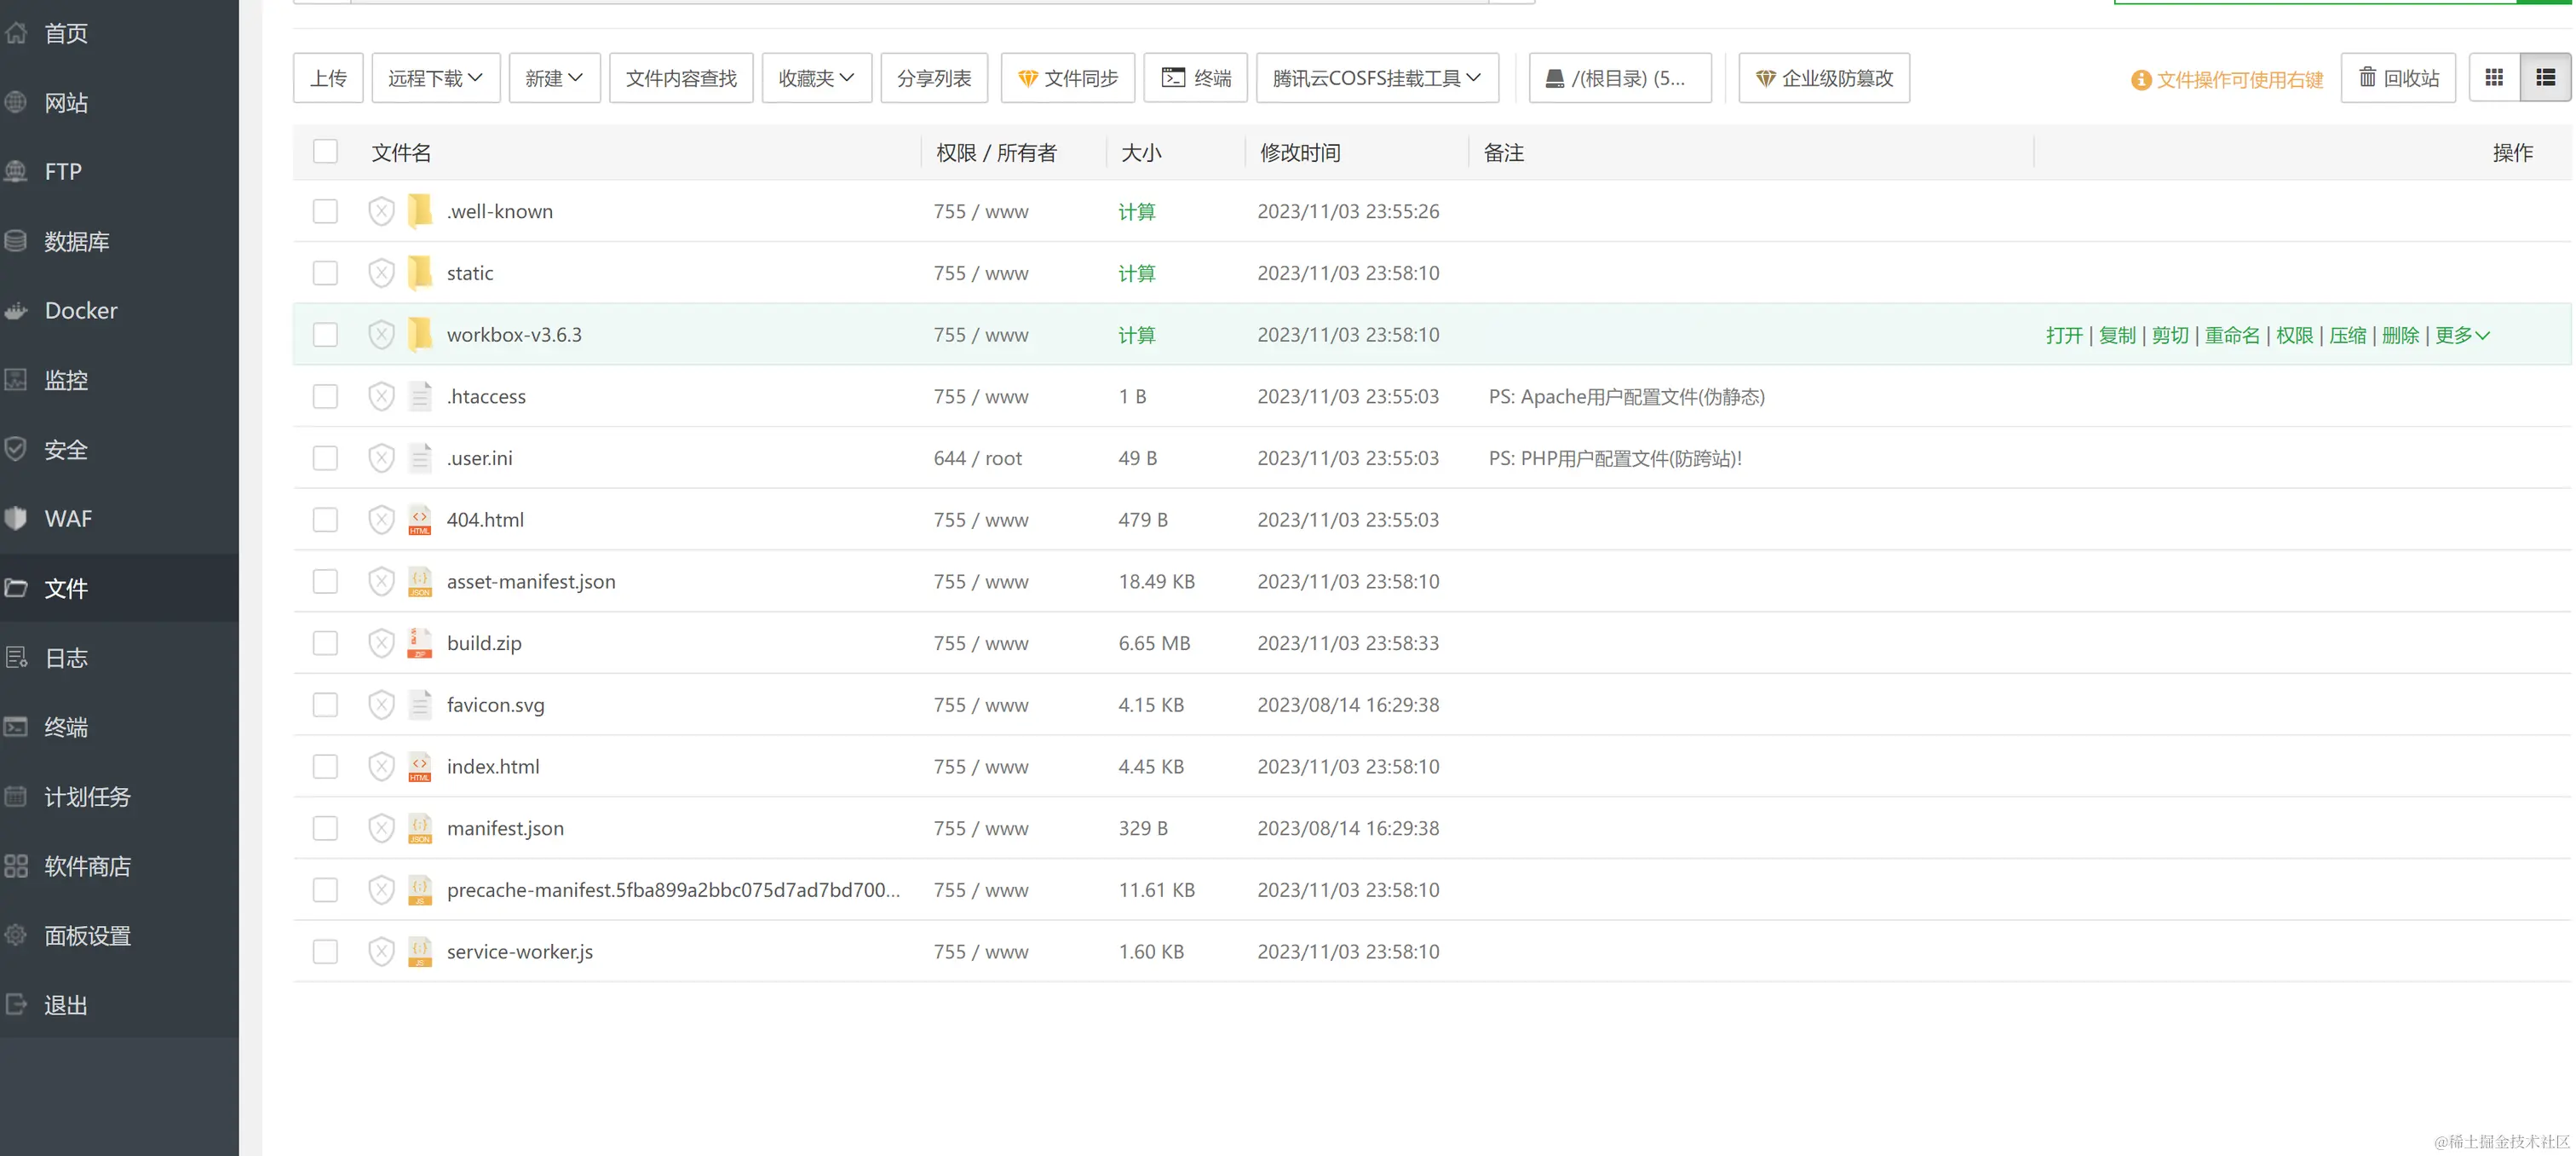2576x1156 pixels.
Task: Open the 新建 dropdown menu
Action: pyautogui.click(x=553, y=78)
